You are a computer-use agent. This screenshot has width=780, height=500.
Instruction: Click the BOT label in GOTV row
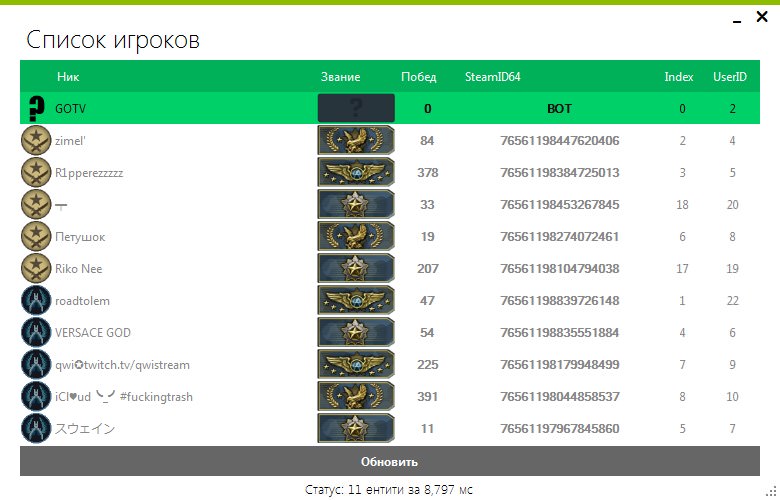coord(559,108)
